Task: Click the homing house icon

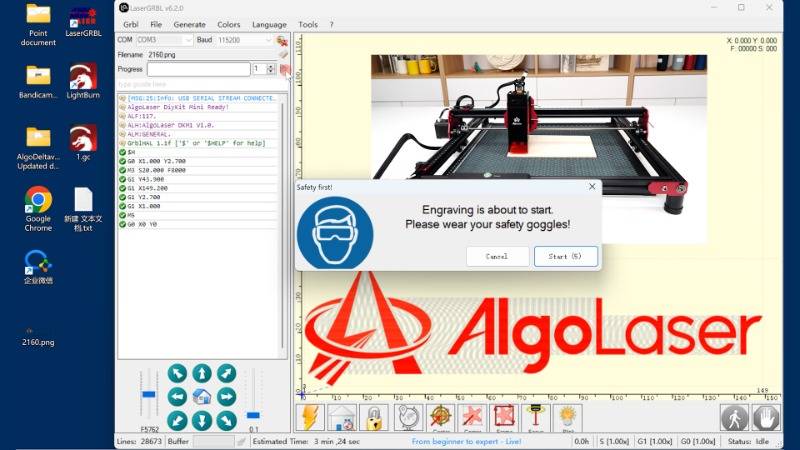Action: point(342,417)
